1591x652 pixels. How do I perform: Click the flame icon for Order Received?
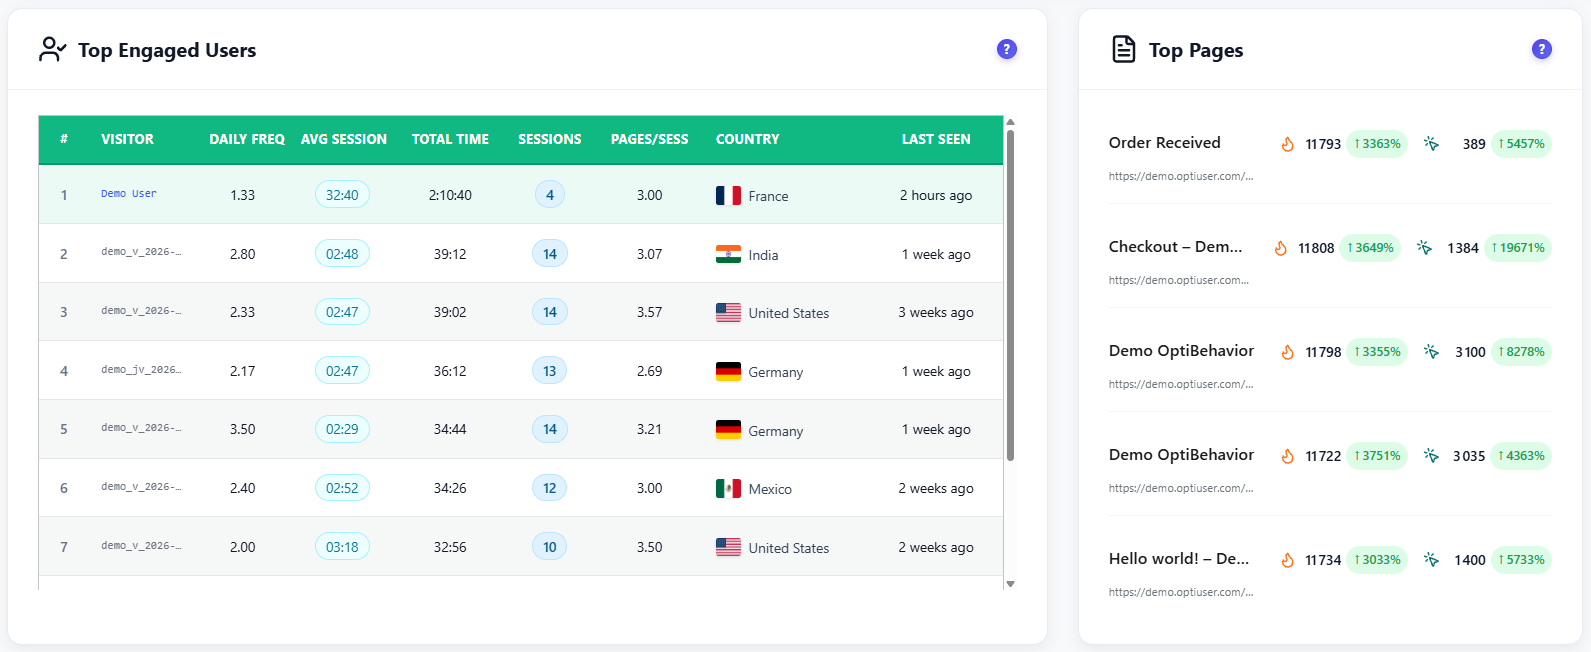pos(1288,144)
